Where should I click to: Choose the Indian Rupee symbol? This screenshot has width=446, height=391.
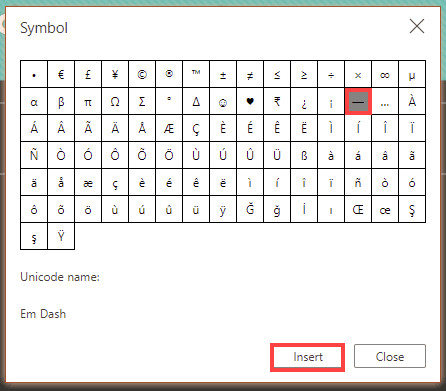tap(277, 101)
